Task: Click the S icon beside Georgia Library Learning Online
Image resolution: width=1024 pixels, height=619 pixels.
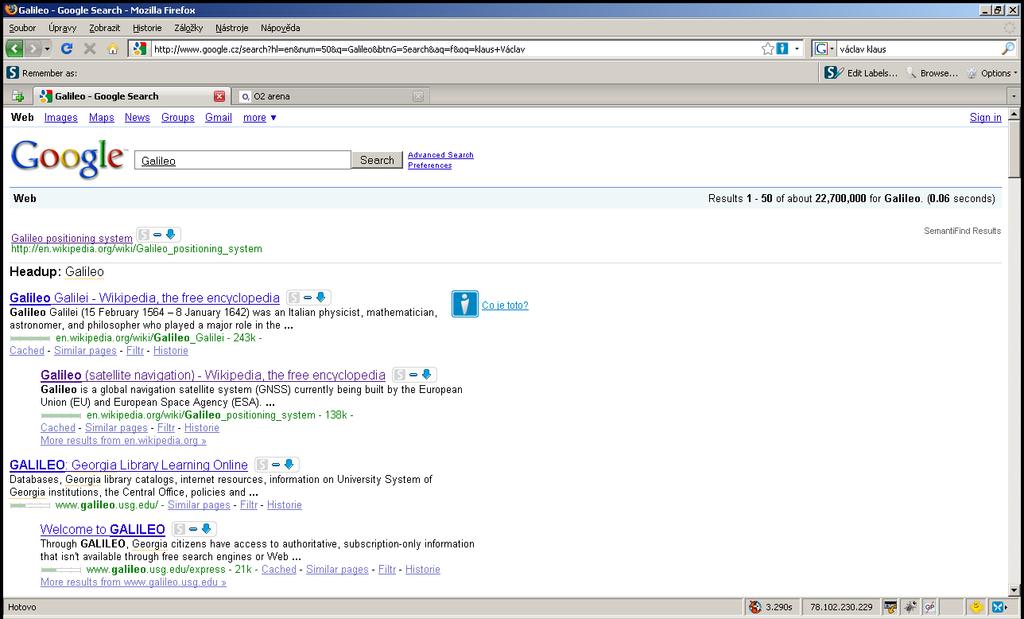Action: [262, 465]
